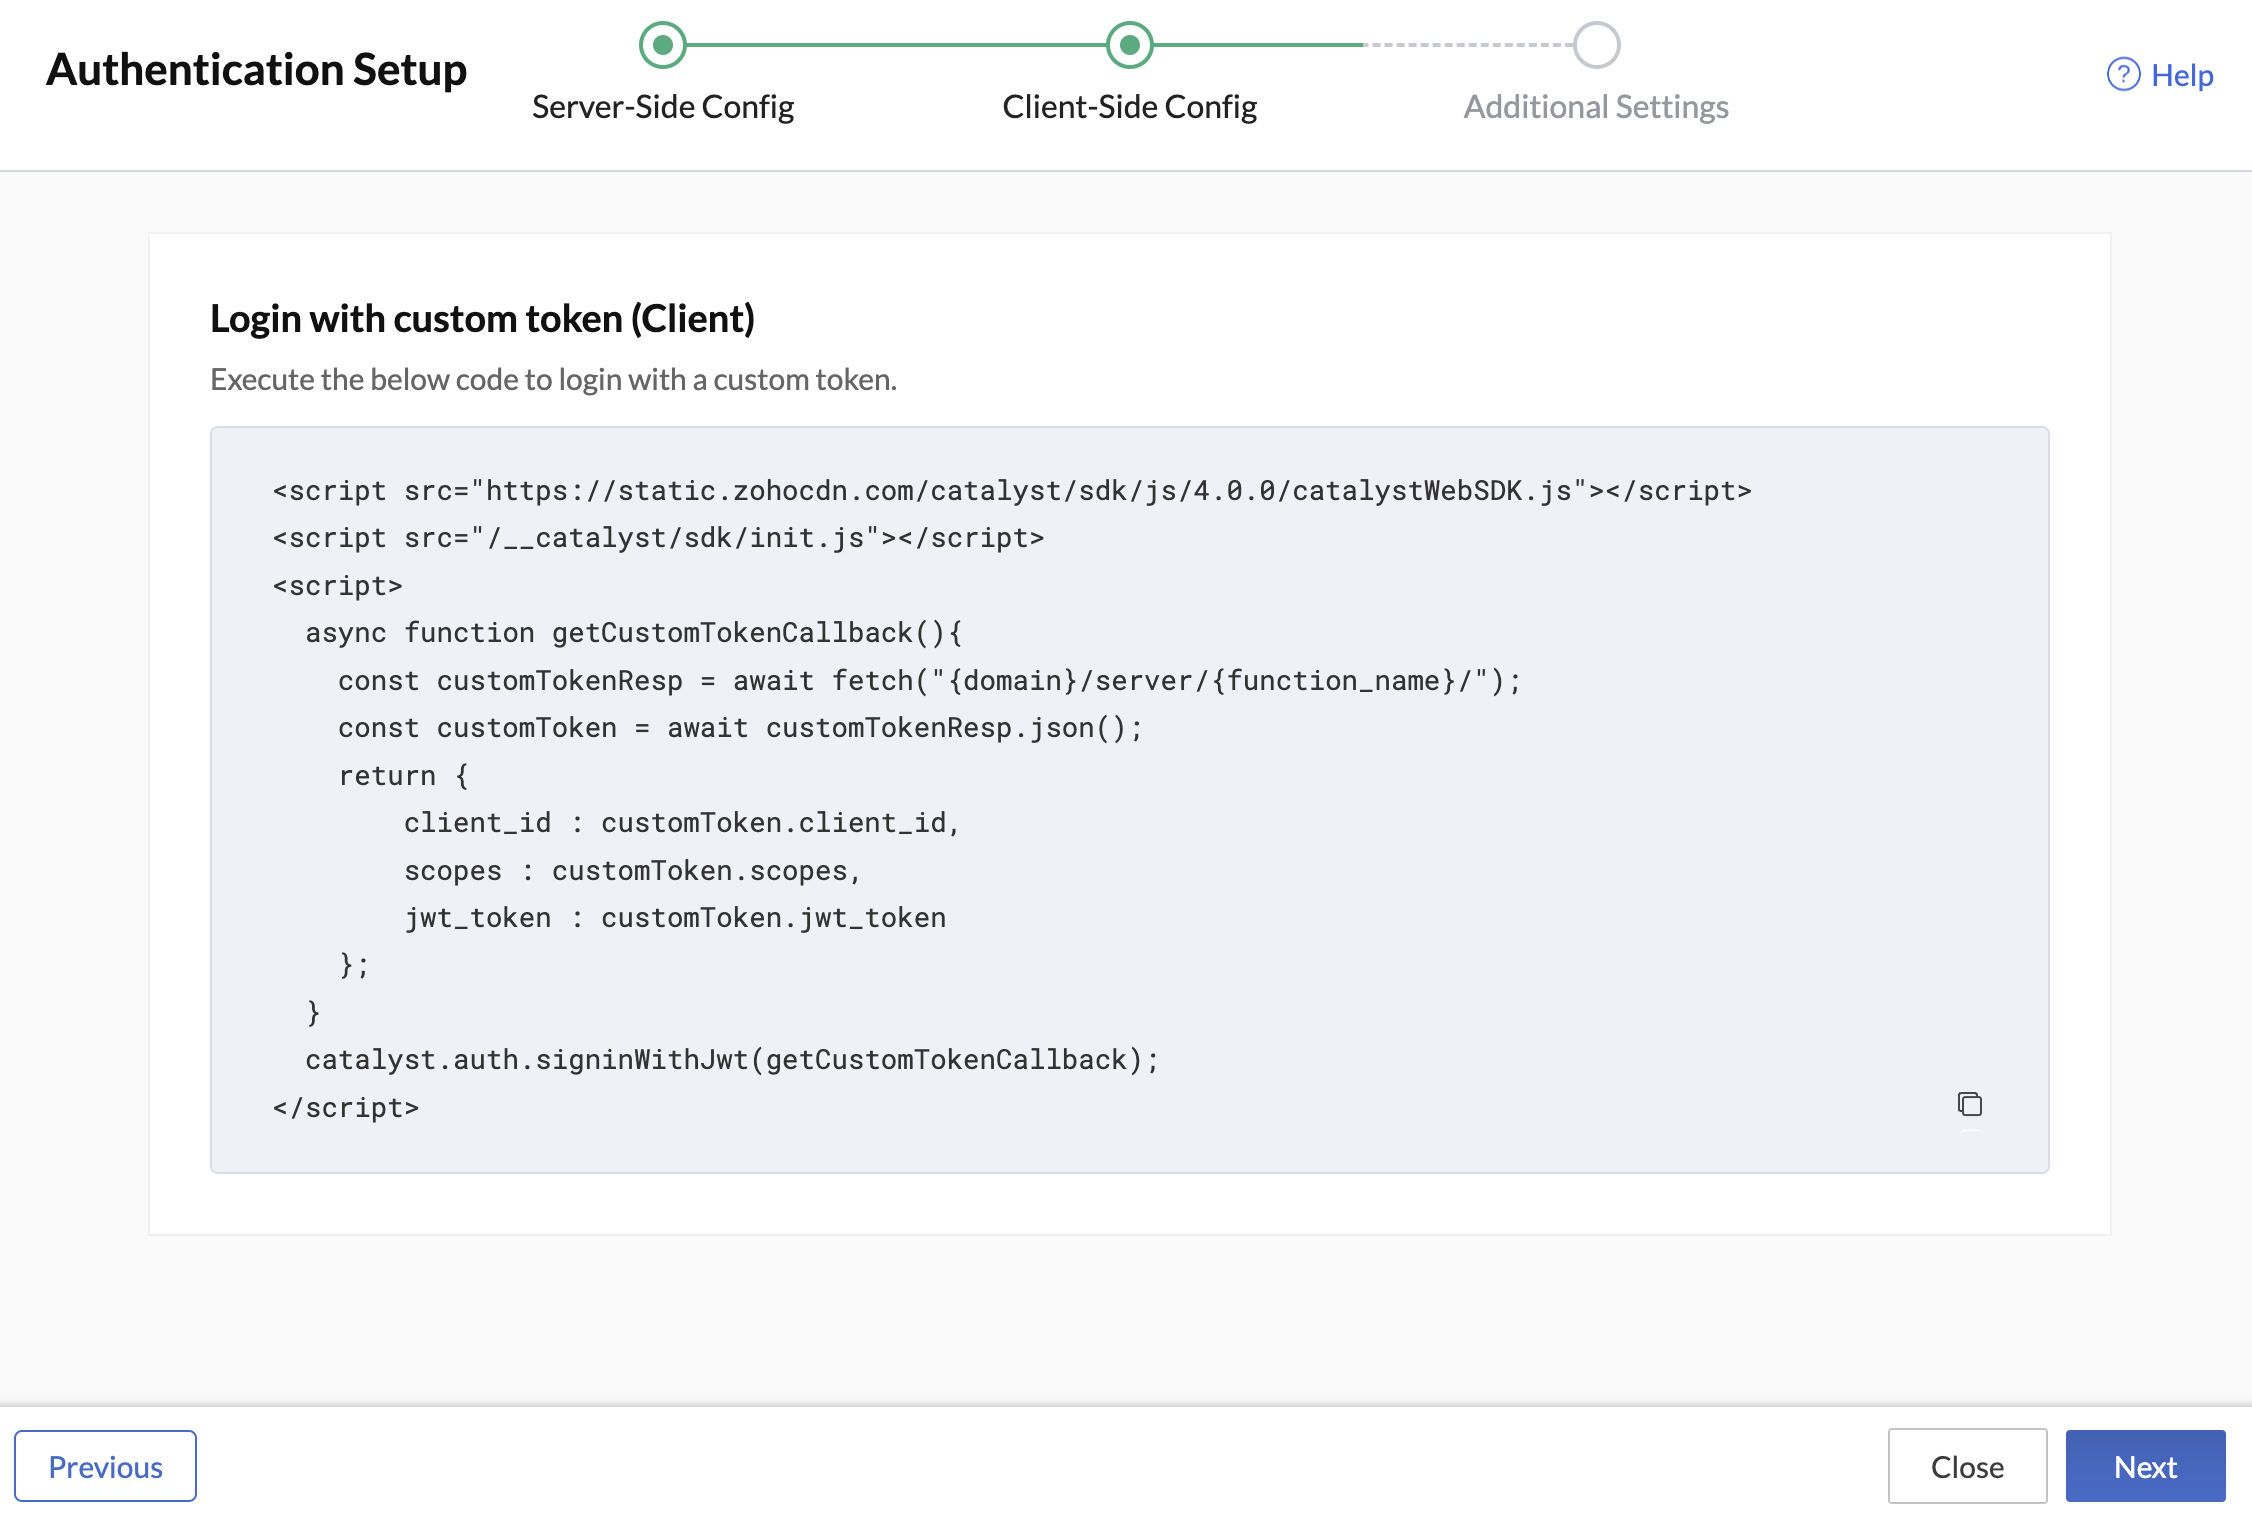Select the Client-Side Config step circle
Viewport: 2252px width, 1518px height.
1128,44
